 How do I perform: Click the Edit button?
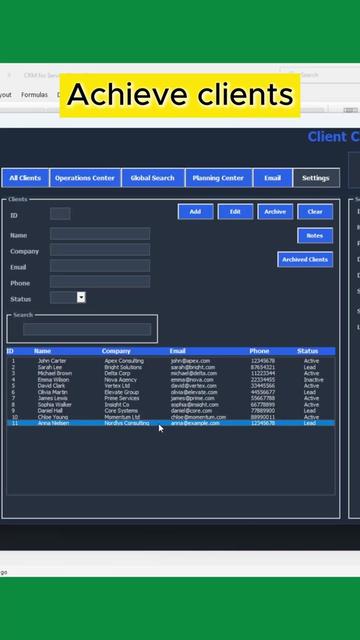(x=235, y=211)
